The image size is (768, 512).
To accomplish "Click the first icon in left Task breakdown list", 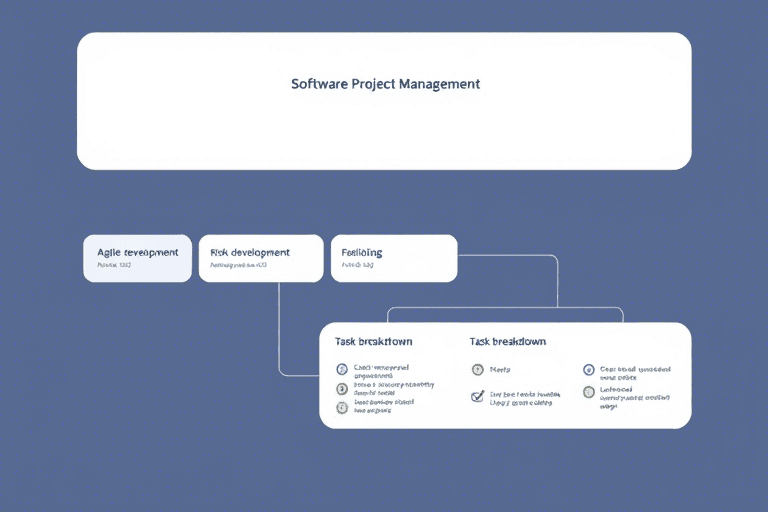I will coord(342,370).
